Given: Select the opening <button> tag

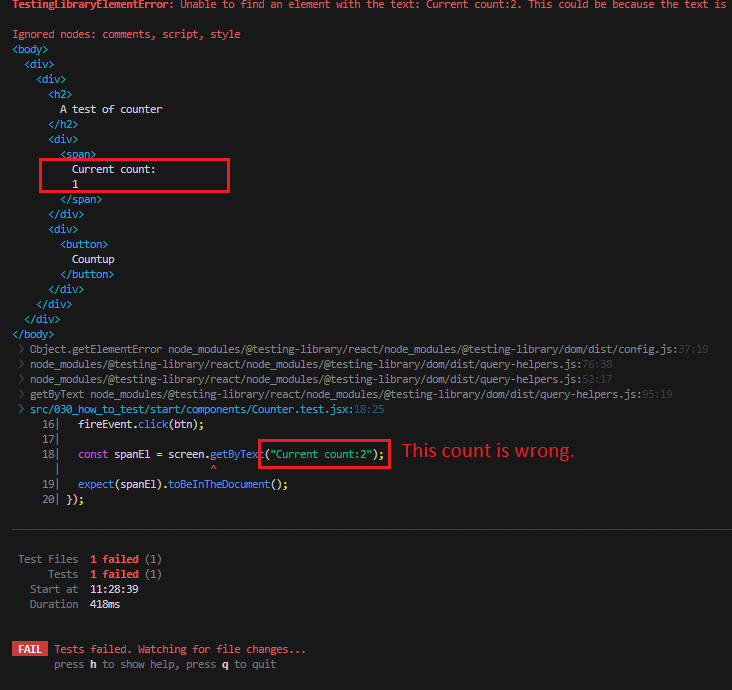Looking at the screenshot, I should (x=84, y=244).
